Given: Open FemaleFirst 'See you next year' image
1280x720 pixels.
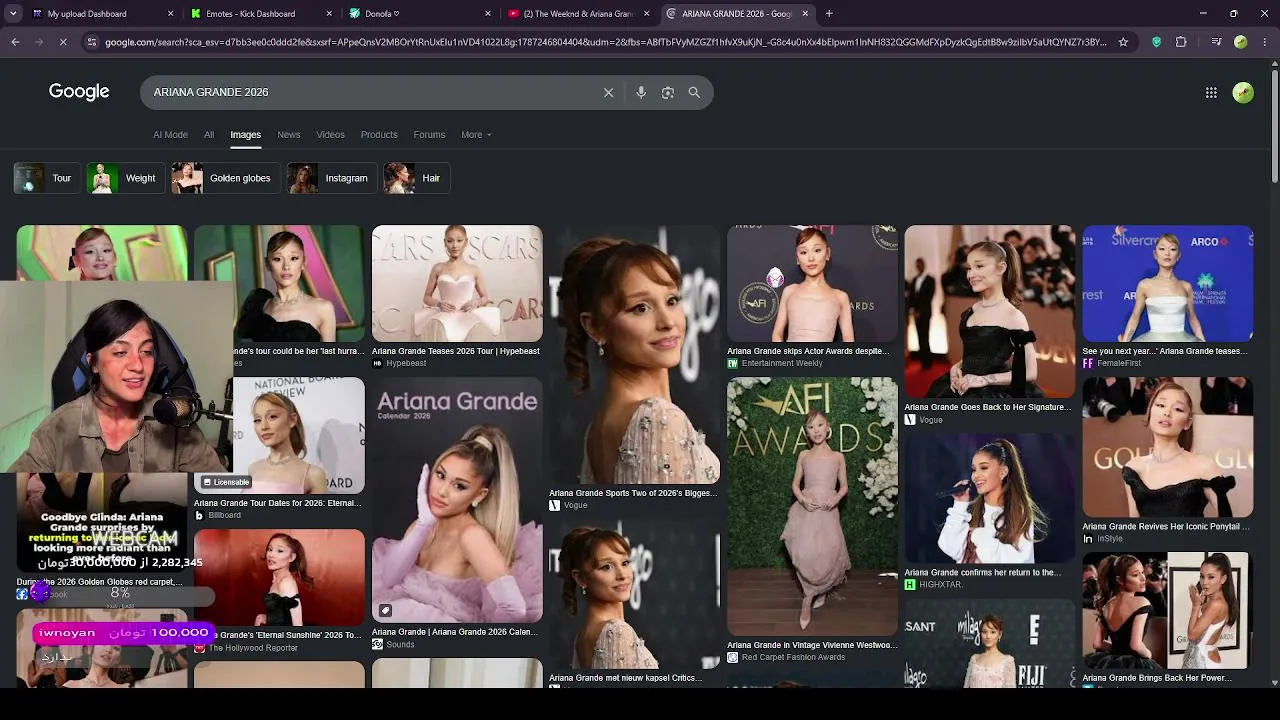Looking at the screenshot, I should [x=1167, y=283].
